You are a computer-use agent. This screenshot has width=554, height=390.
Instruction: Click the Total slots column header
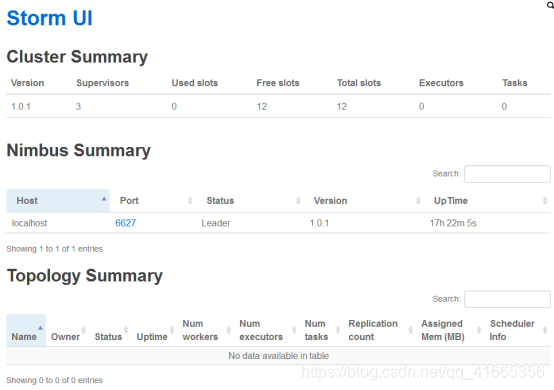359,83
